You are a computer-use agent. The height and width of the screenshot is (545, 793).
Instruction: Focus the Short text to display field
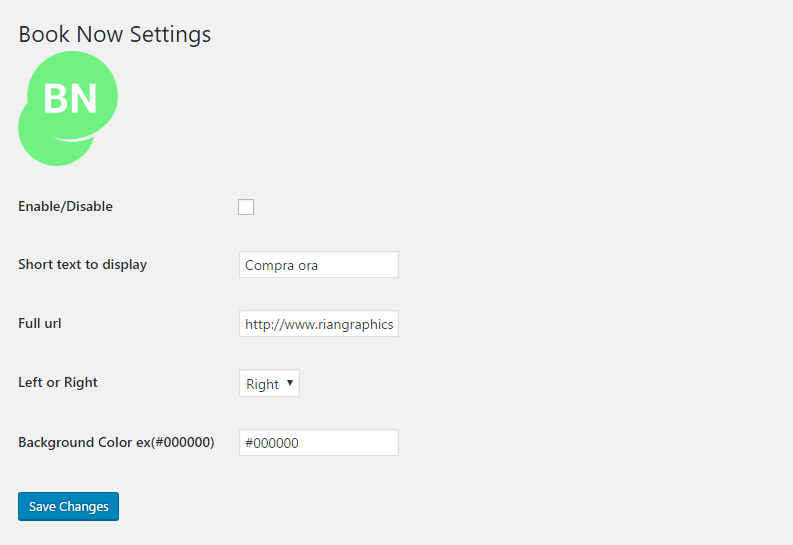(x=319, y=264)
